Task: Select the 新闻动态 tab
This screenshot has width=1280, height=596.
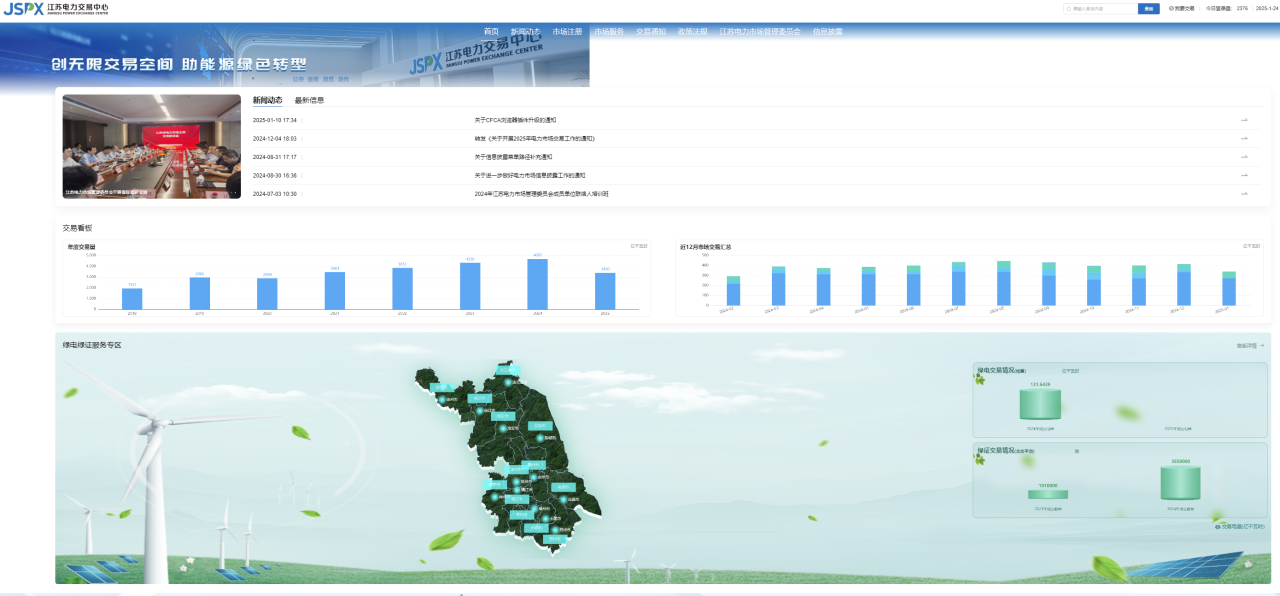Action: (x=267, y=100)
